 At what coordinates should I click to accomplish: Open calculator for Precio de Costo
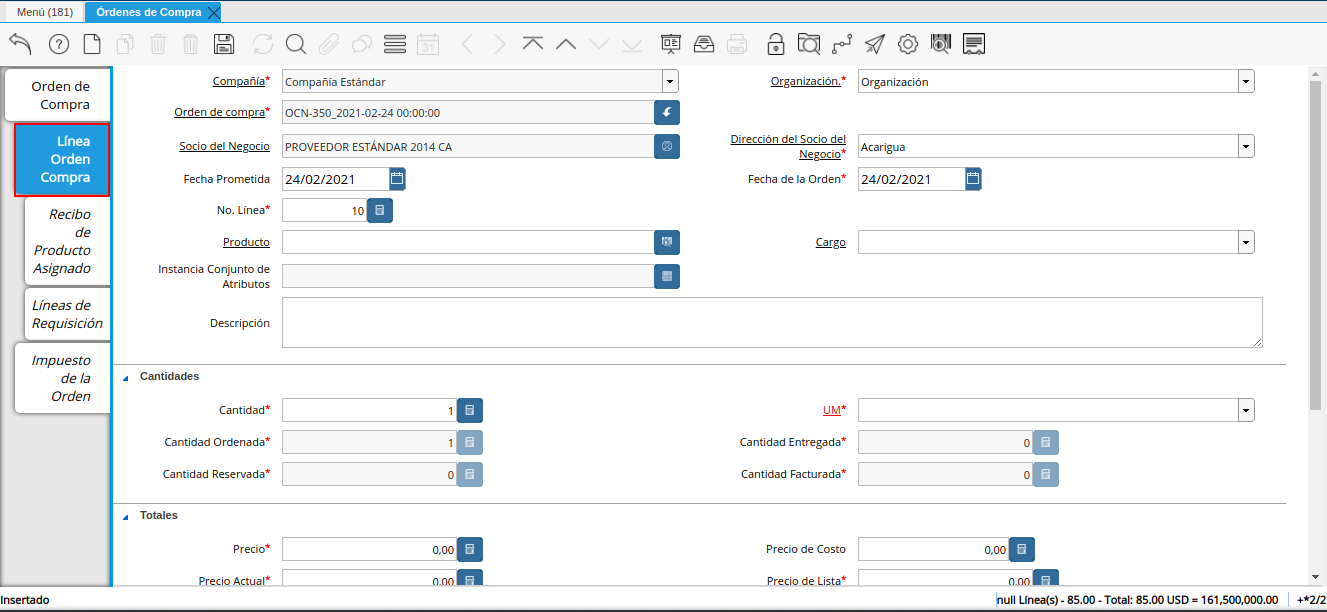pos(1021,549)
